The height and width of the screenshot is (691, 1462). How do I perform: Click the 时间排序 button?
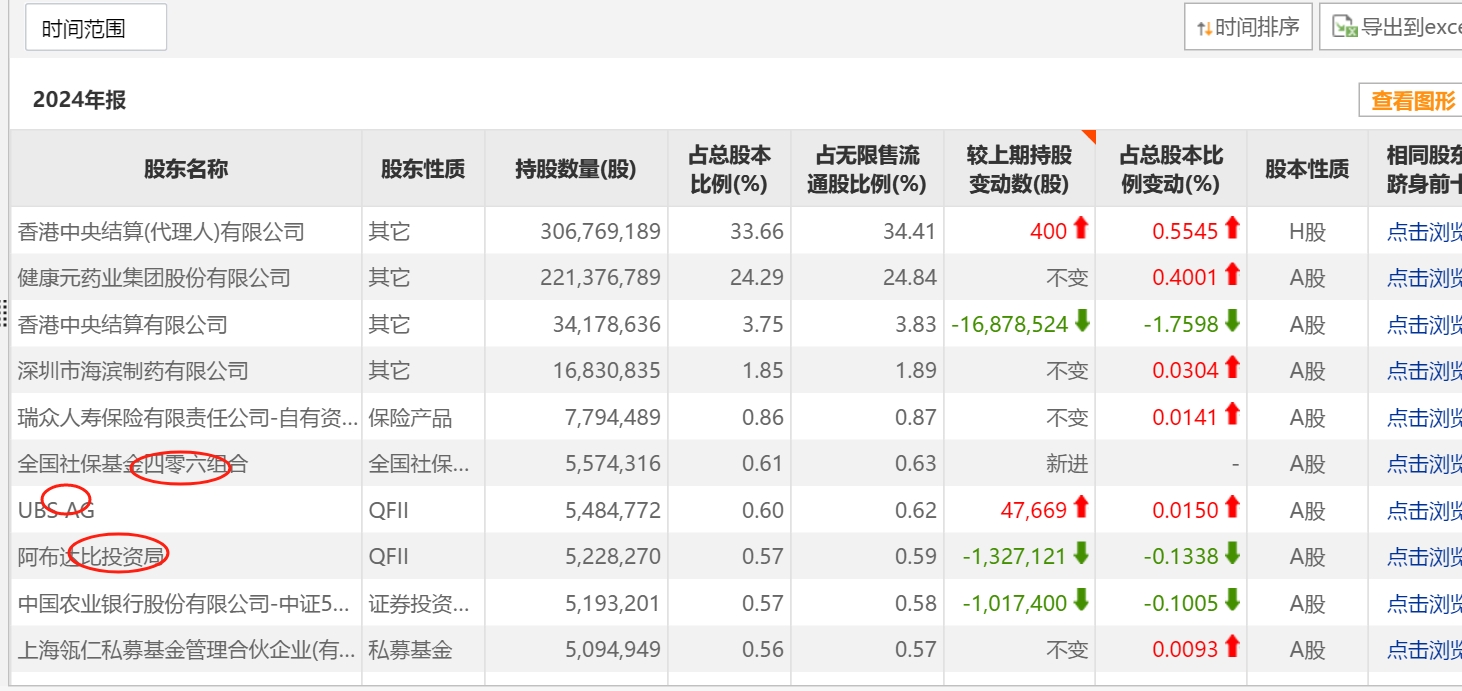coord(1247,27)
